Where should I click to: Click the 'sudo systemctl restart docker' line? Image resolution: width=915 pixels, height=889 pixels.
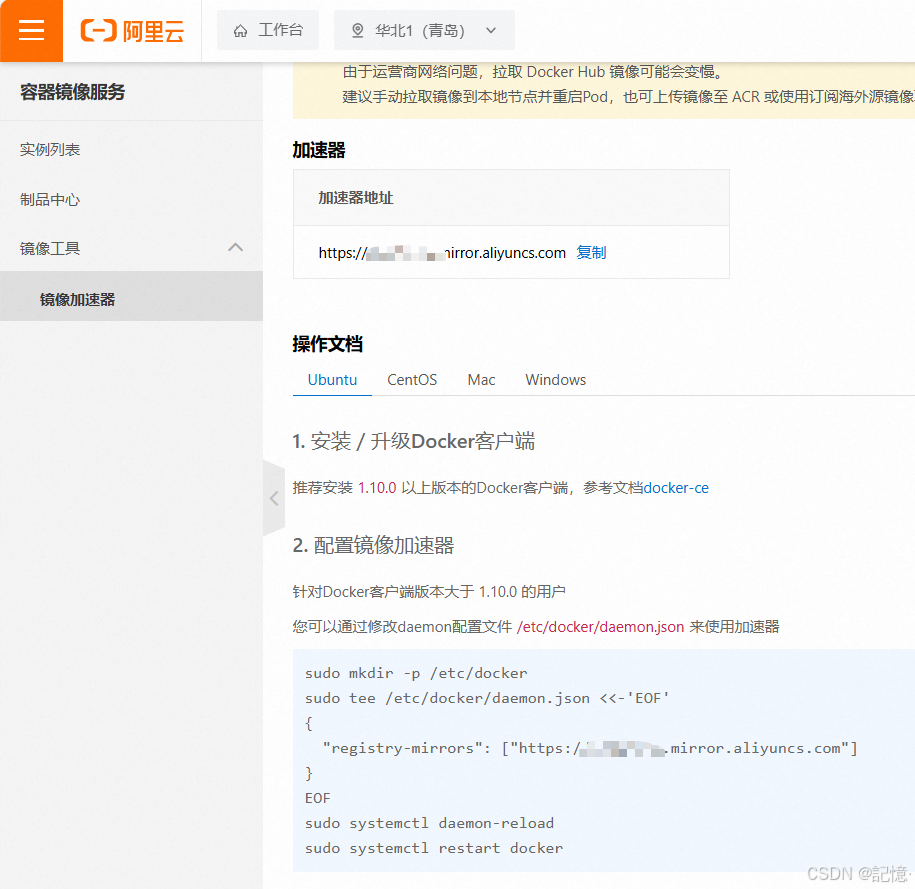pos(434,848)
